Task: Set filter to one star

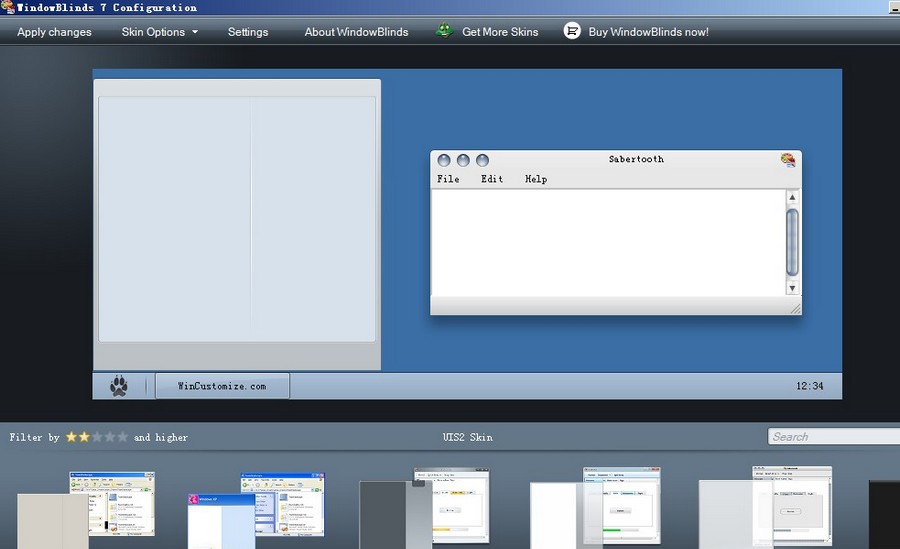Action: click(71, 437)
